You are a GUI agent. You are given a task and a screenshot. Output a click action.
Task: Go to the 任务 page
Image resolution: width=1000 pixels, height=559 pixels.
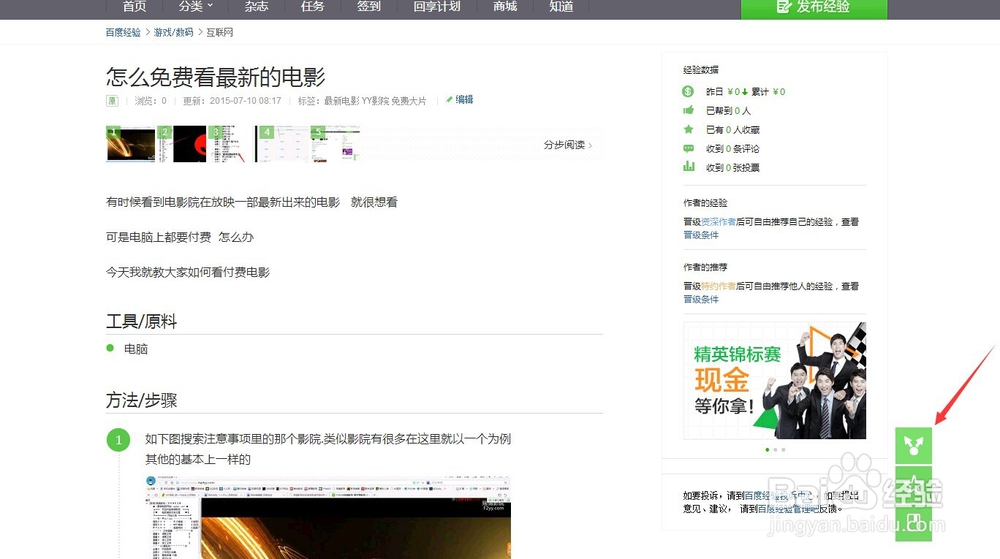[x=312, y=6]
